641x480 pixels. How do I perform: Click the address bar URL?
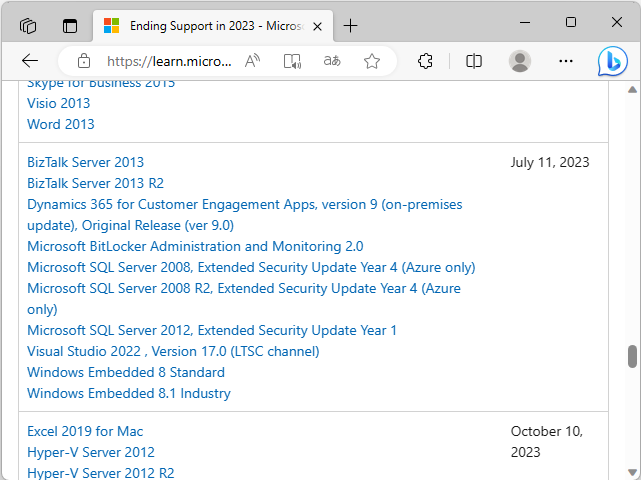pyautogui.click(x=169, y=61)
